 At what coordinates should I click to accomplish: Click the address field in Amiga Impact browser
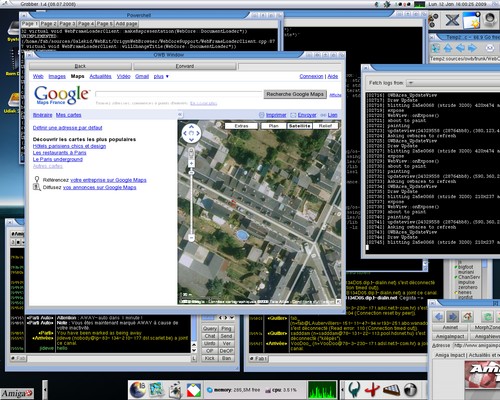point(477,346)
